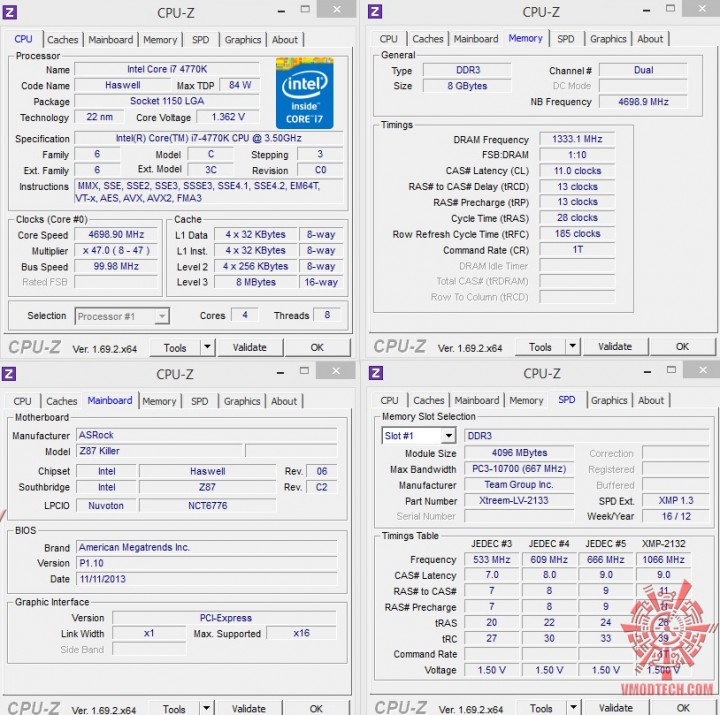Click the ASRock manufacturer field

coord(206,435)
